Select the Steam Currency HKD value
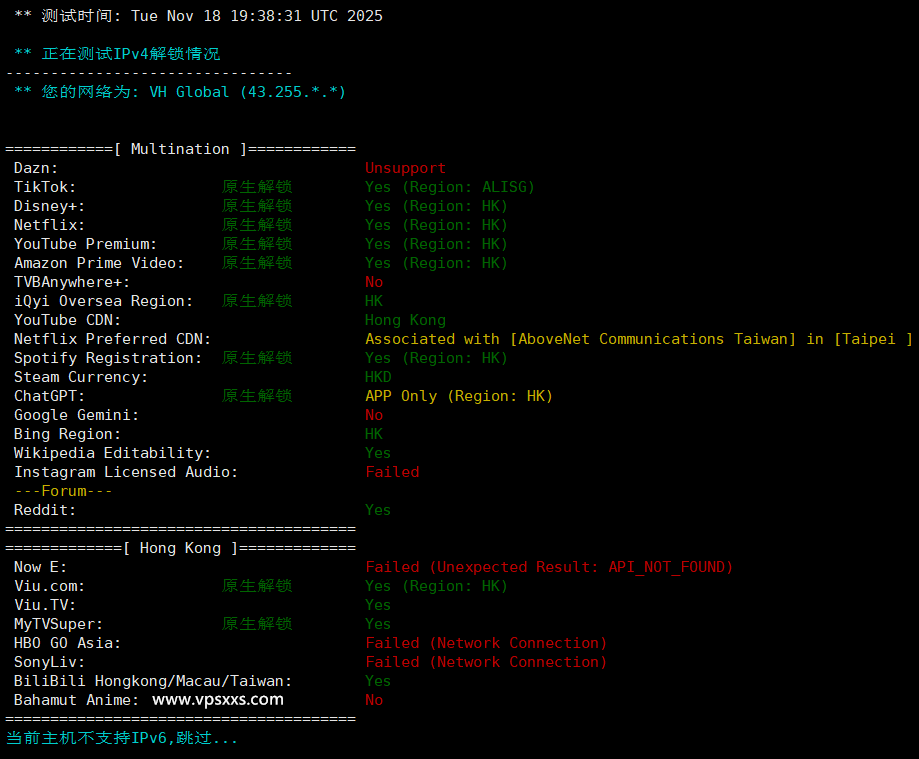The image size is (919, 759). [x=378, y=377]
